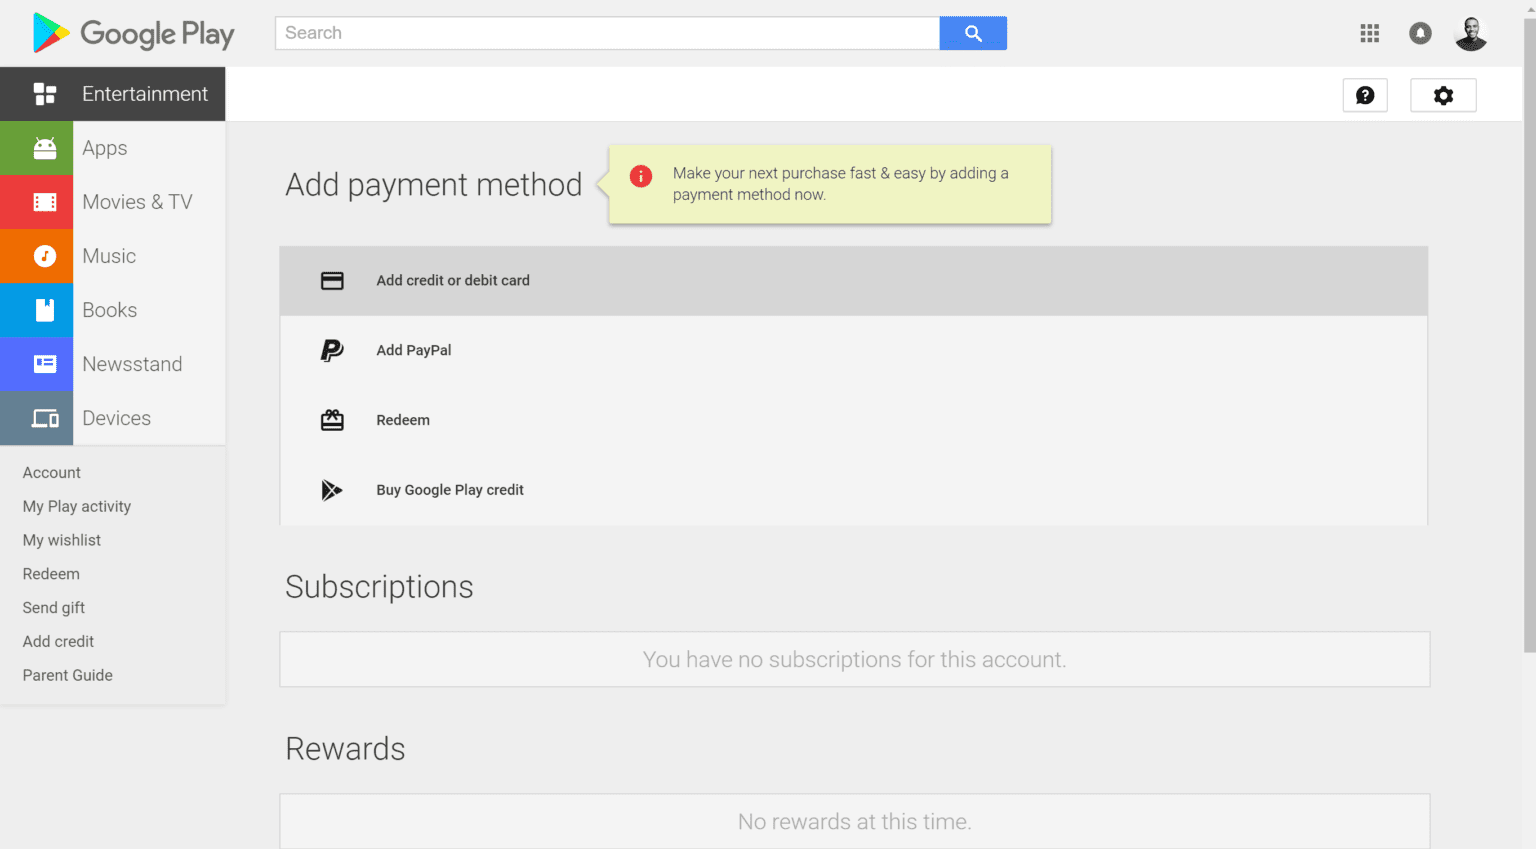Click the Music note icon
1536x849 pixels.
[x=37, y=255]
